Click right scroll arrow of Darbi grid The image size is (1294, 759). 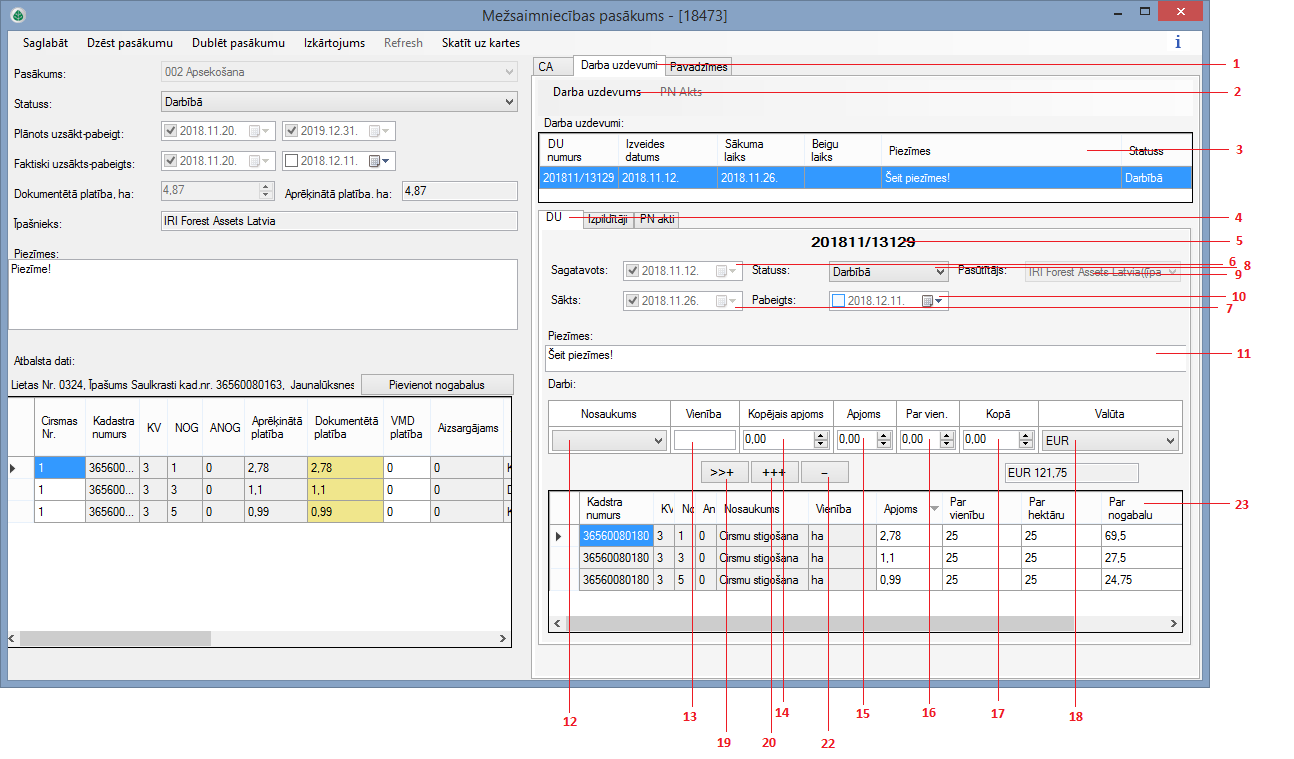tap(1173, 623)
